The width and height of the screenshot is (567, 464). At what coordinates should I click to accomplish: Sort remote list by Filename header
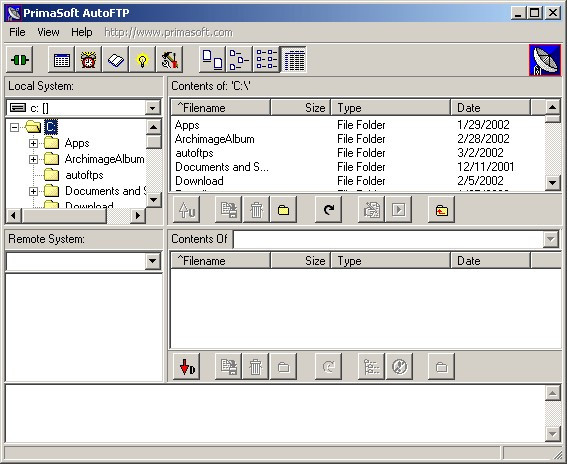(x=221, y=261)
